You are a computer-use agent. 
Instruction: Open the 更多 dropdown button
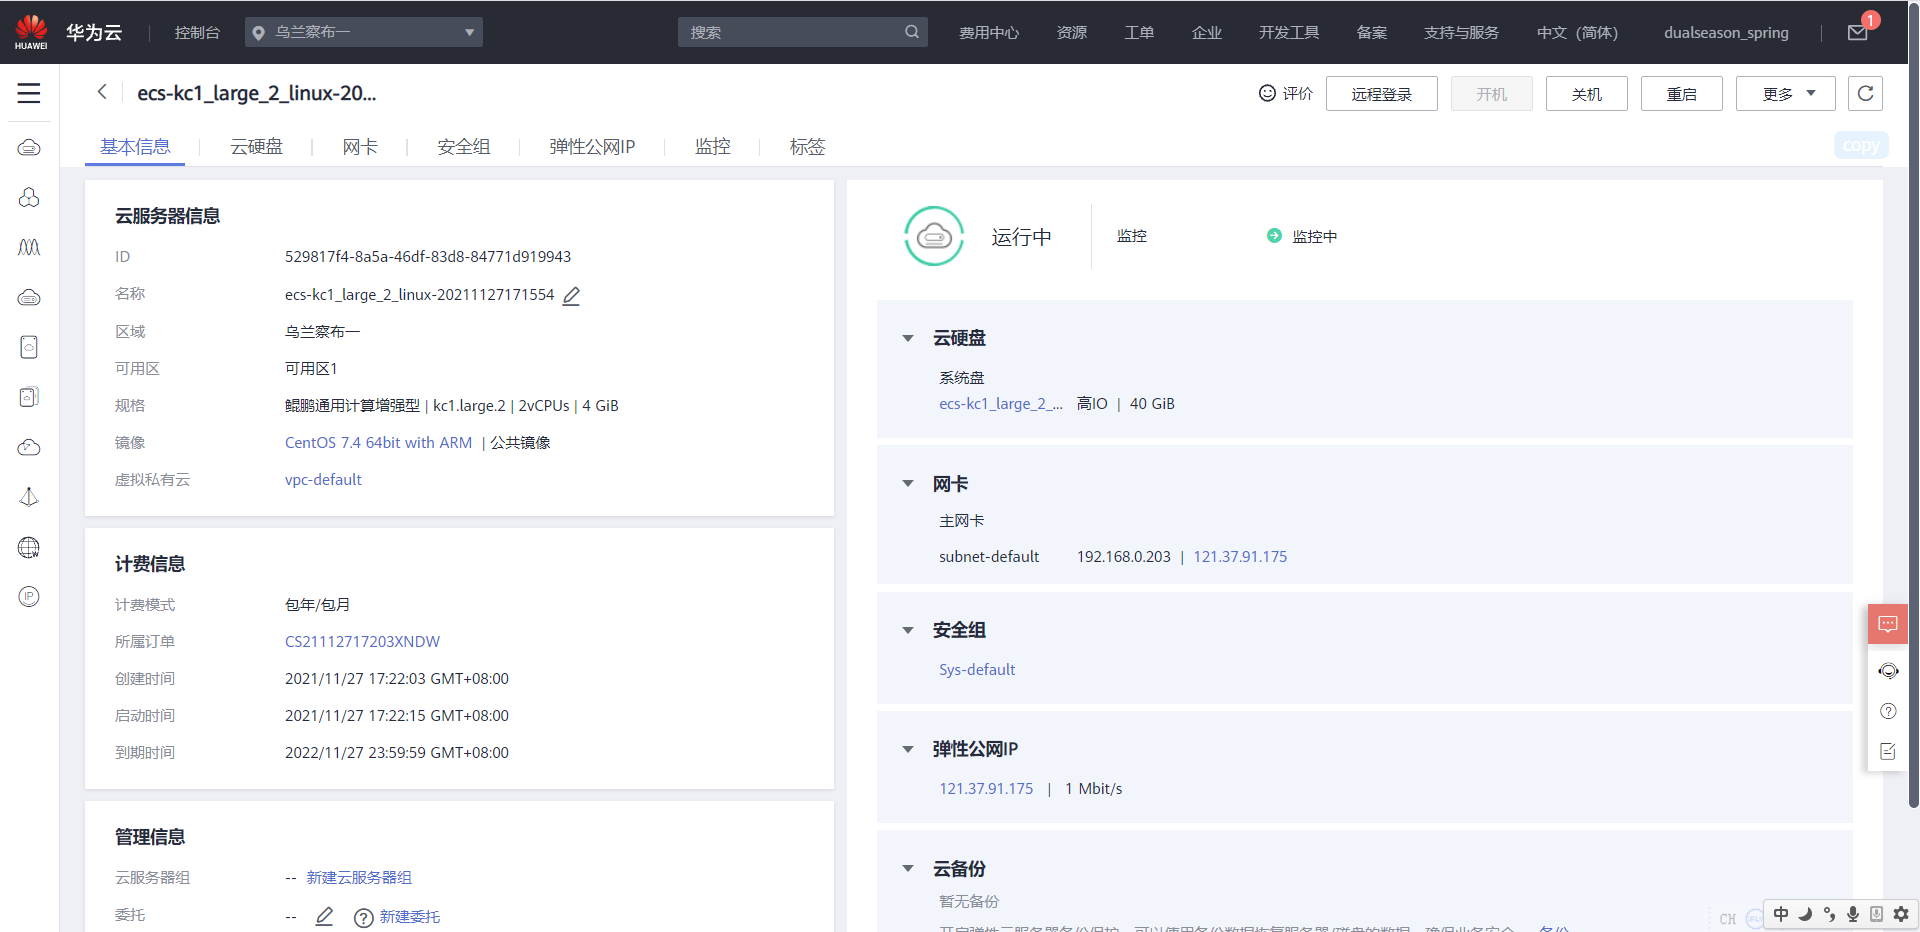pos(1786,93)
